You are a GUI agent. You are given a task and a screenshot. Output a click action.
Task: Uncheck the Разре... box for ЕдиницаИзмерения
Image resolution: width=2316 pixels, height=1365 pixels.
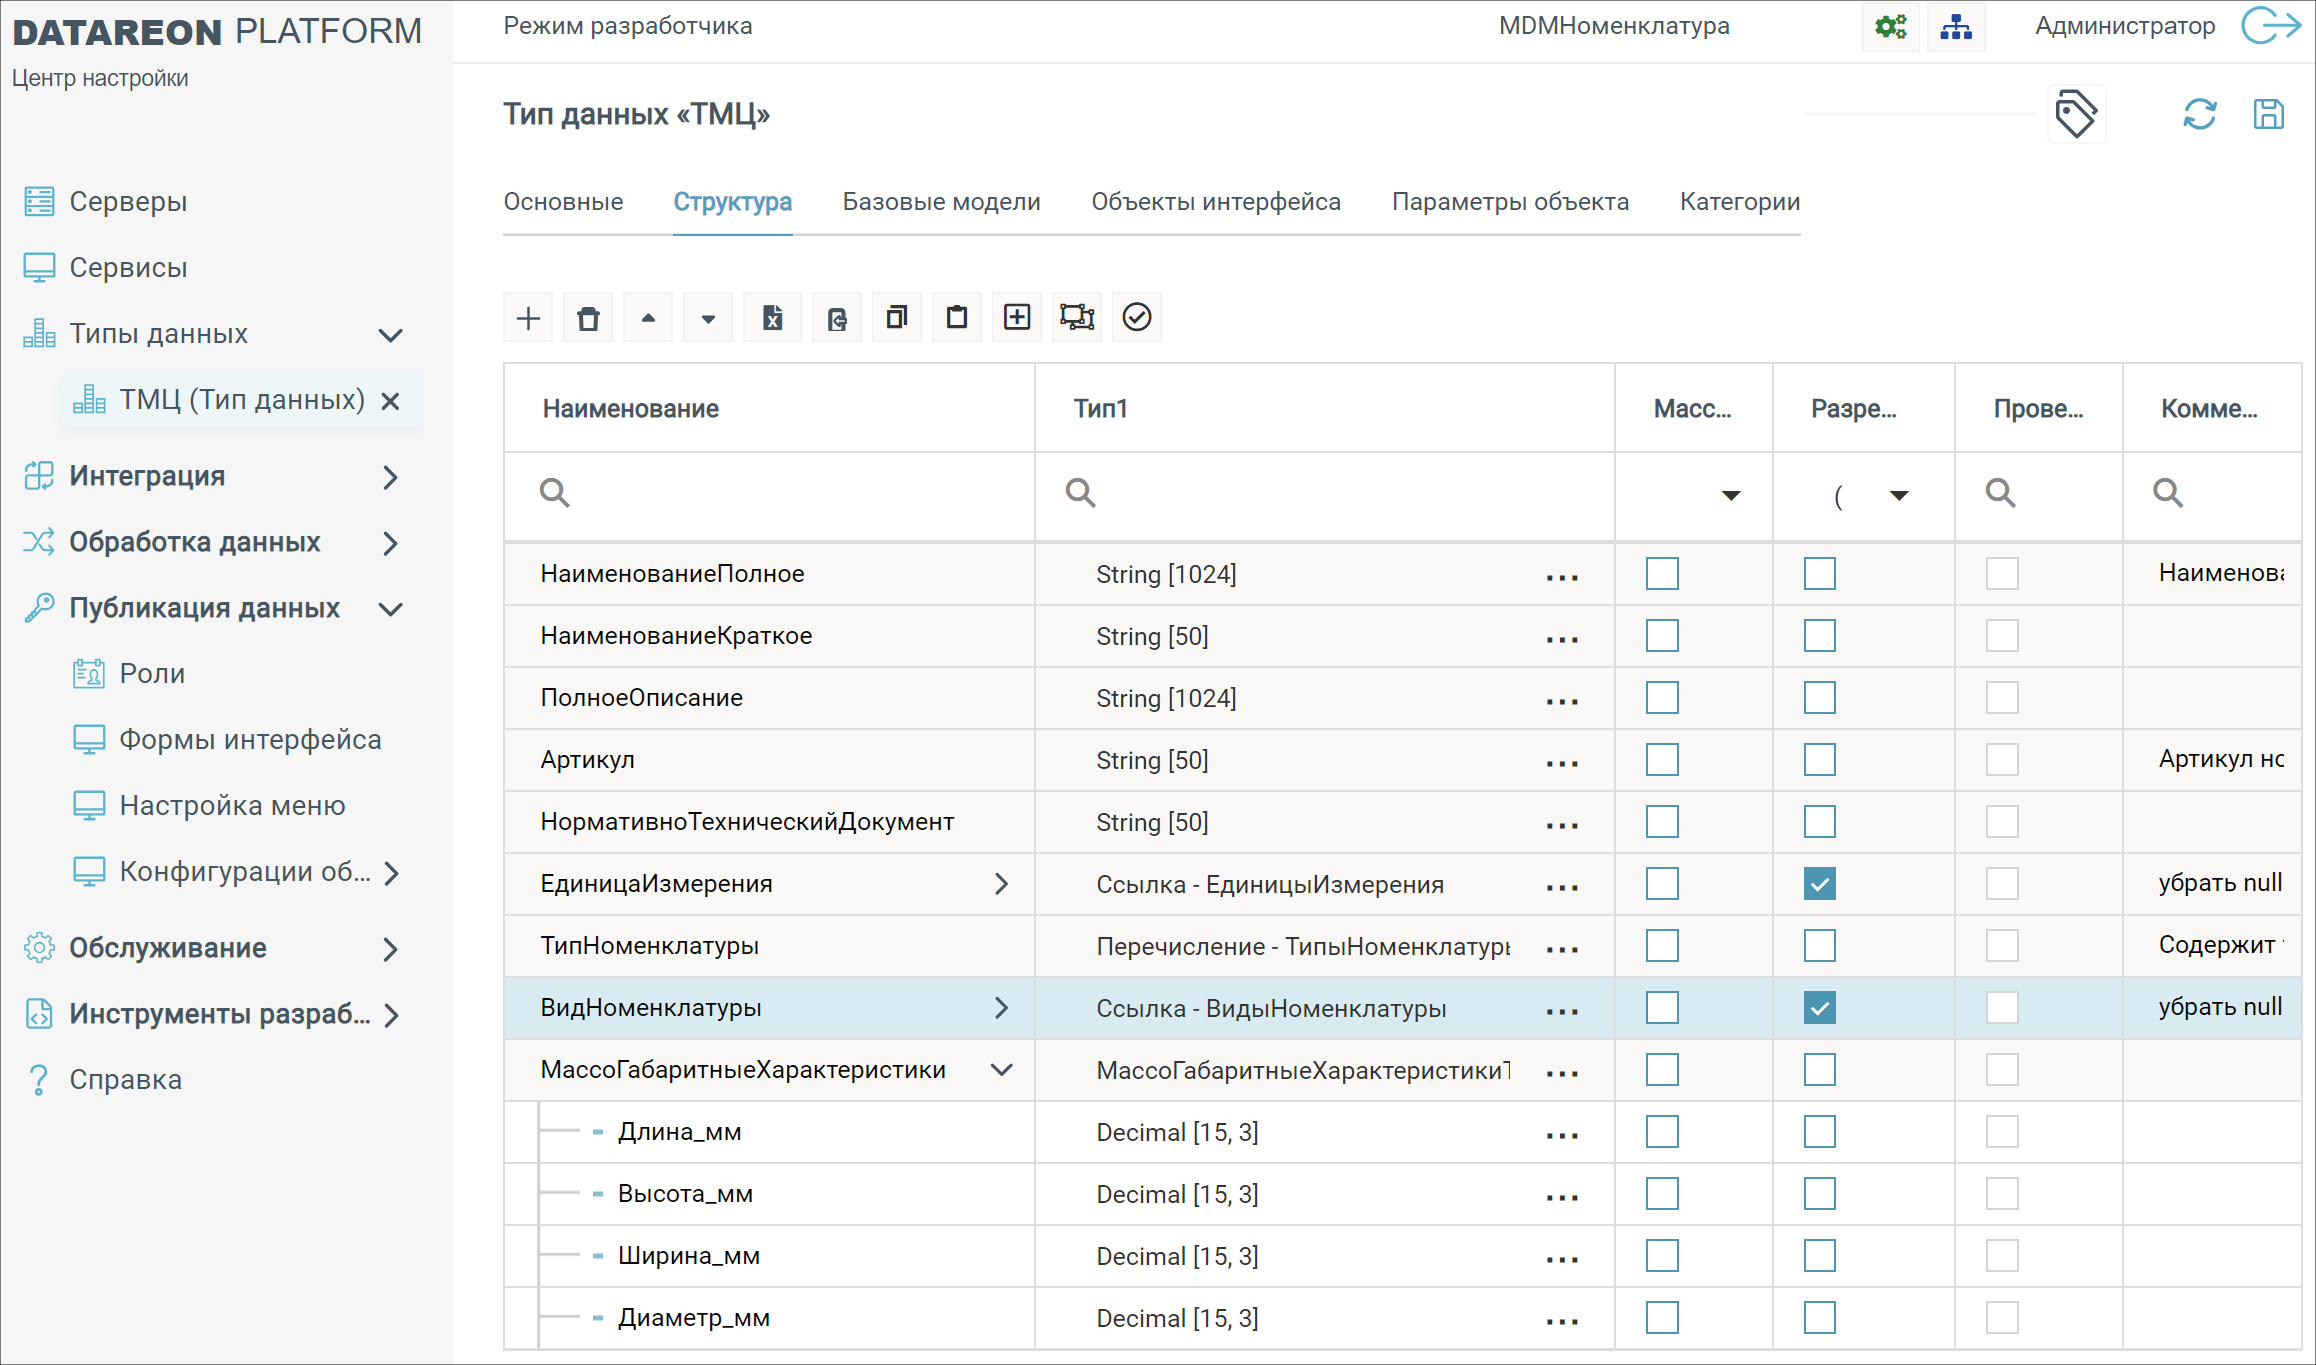(x=1820, y=884)
